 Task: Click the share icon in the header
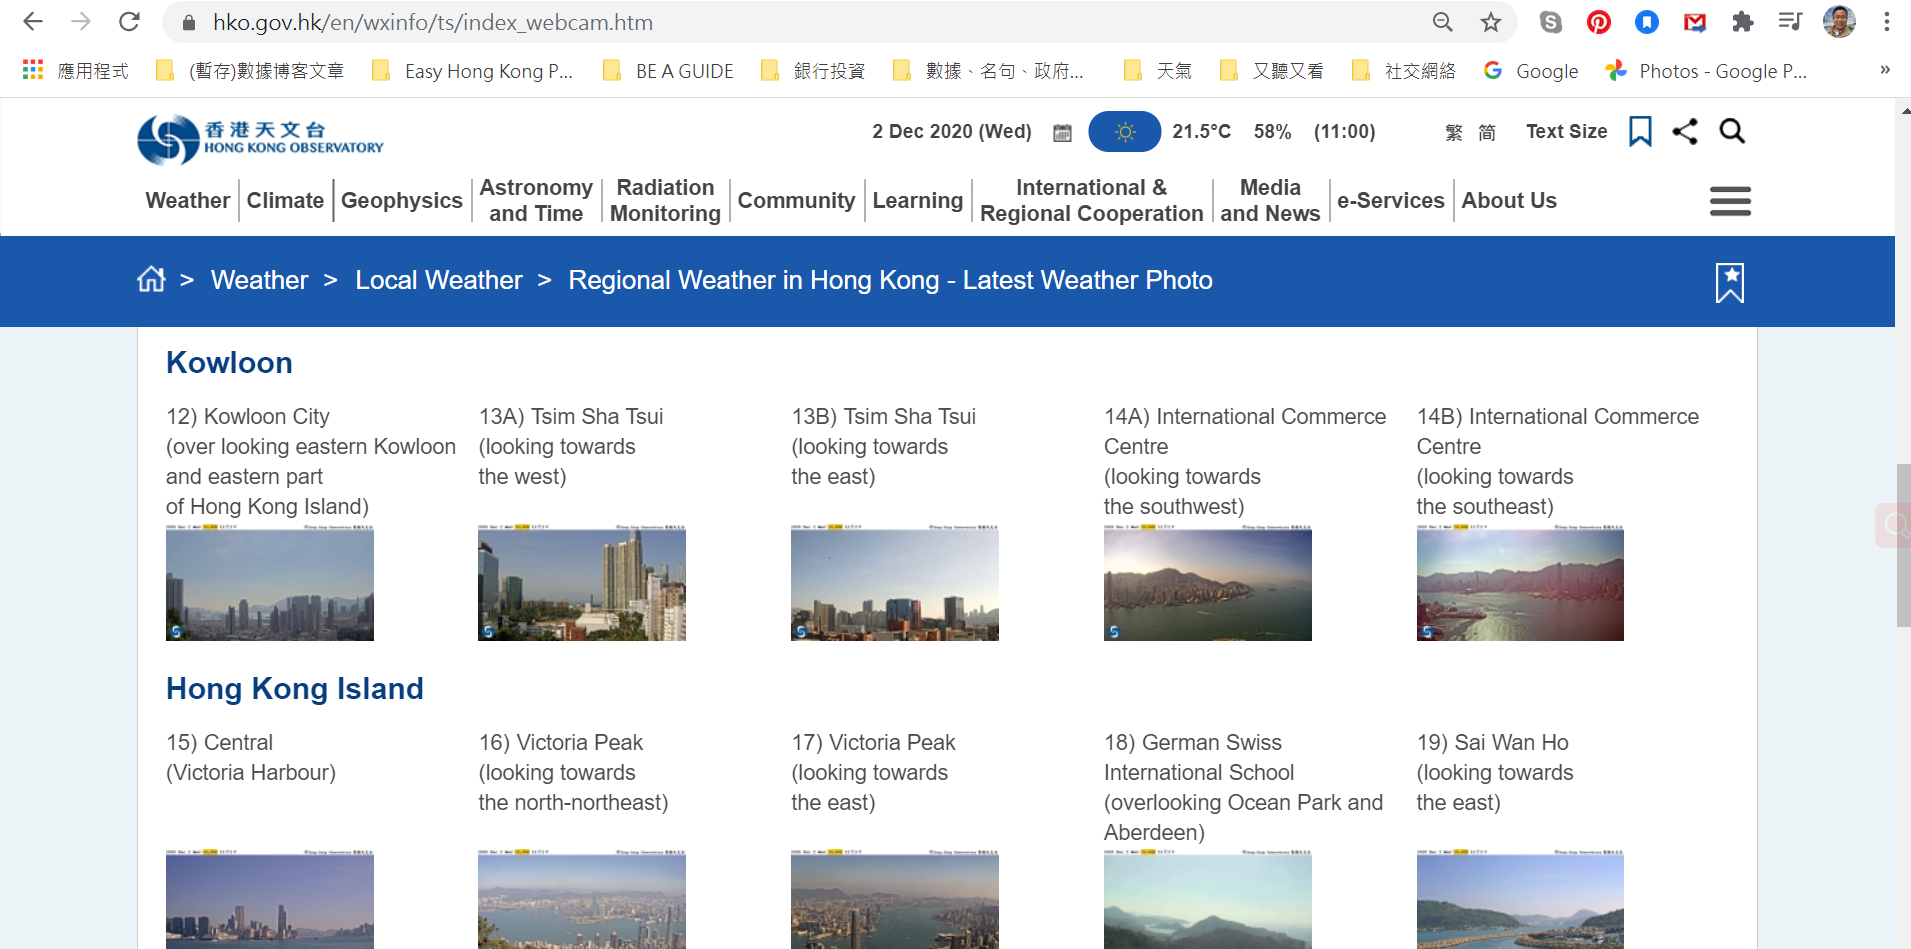(x=1685, y=131)
